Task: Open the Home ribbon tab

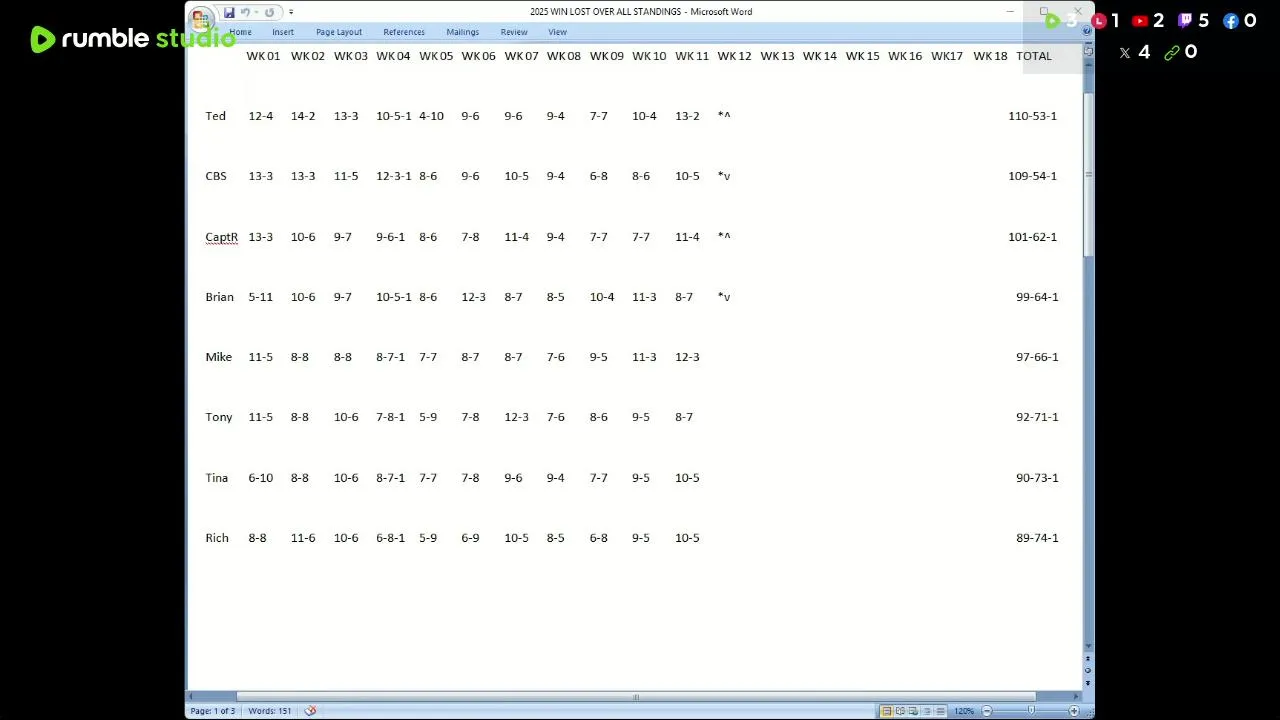Action: coord(240,32)
